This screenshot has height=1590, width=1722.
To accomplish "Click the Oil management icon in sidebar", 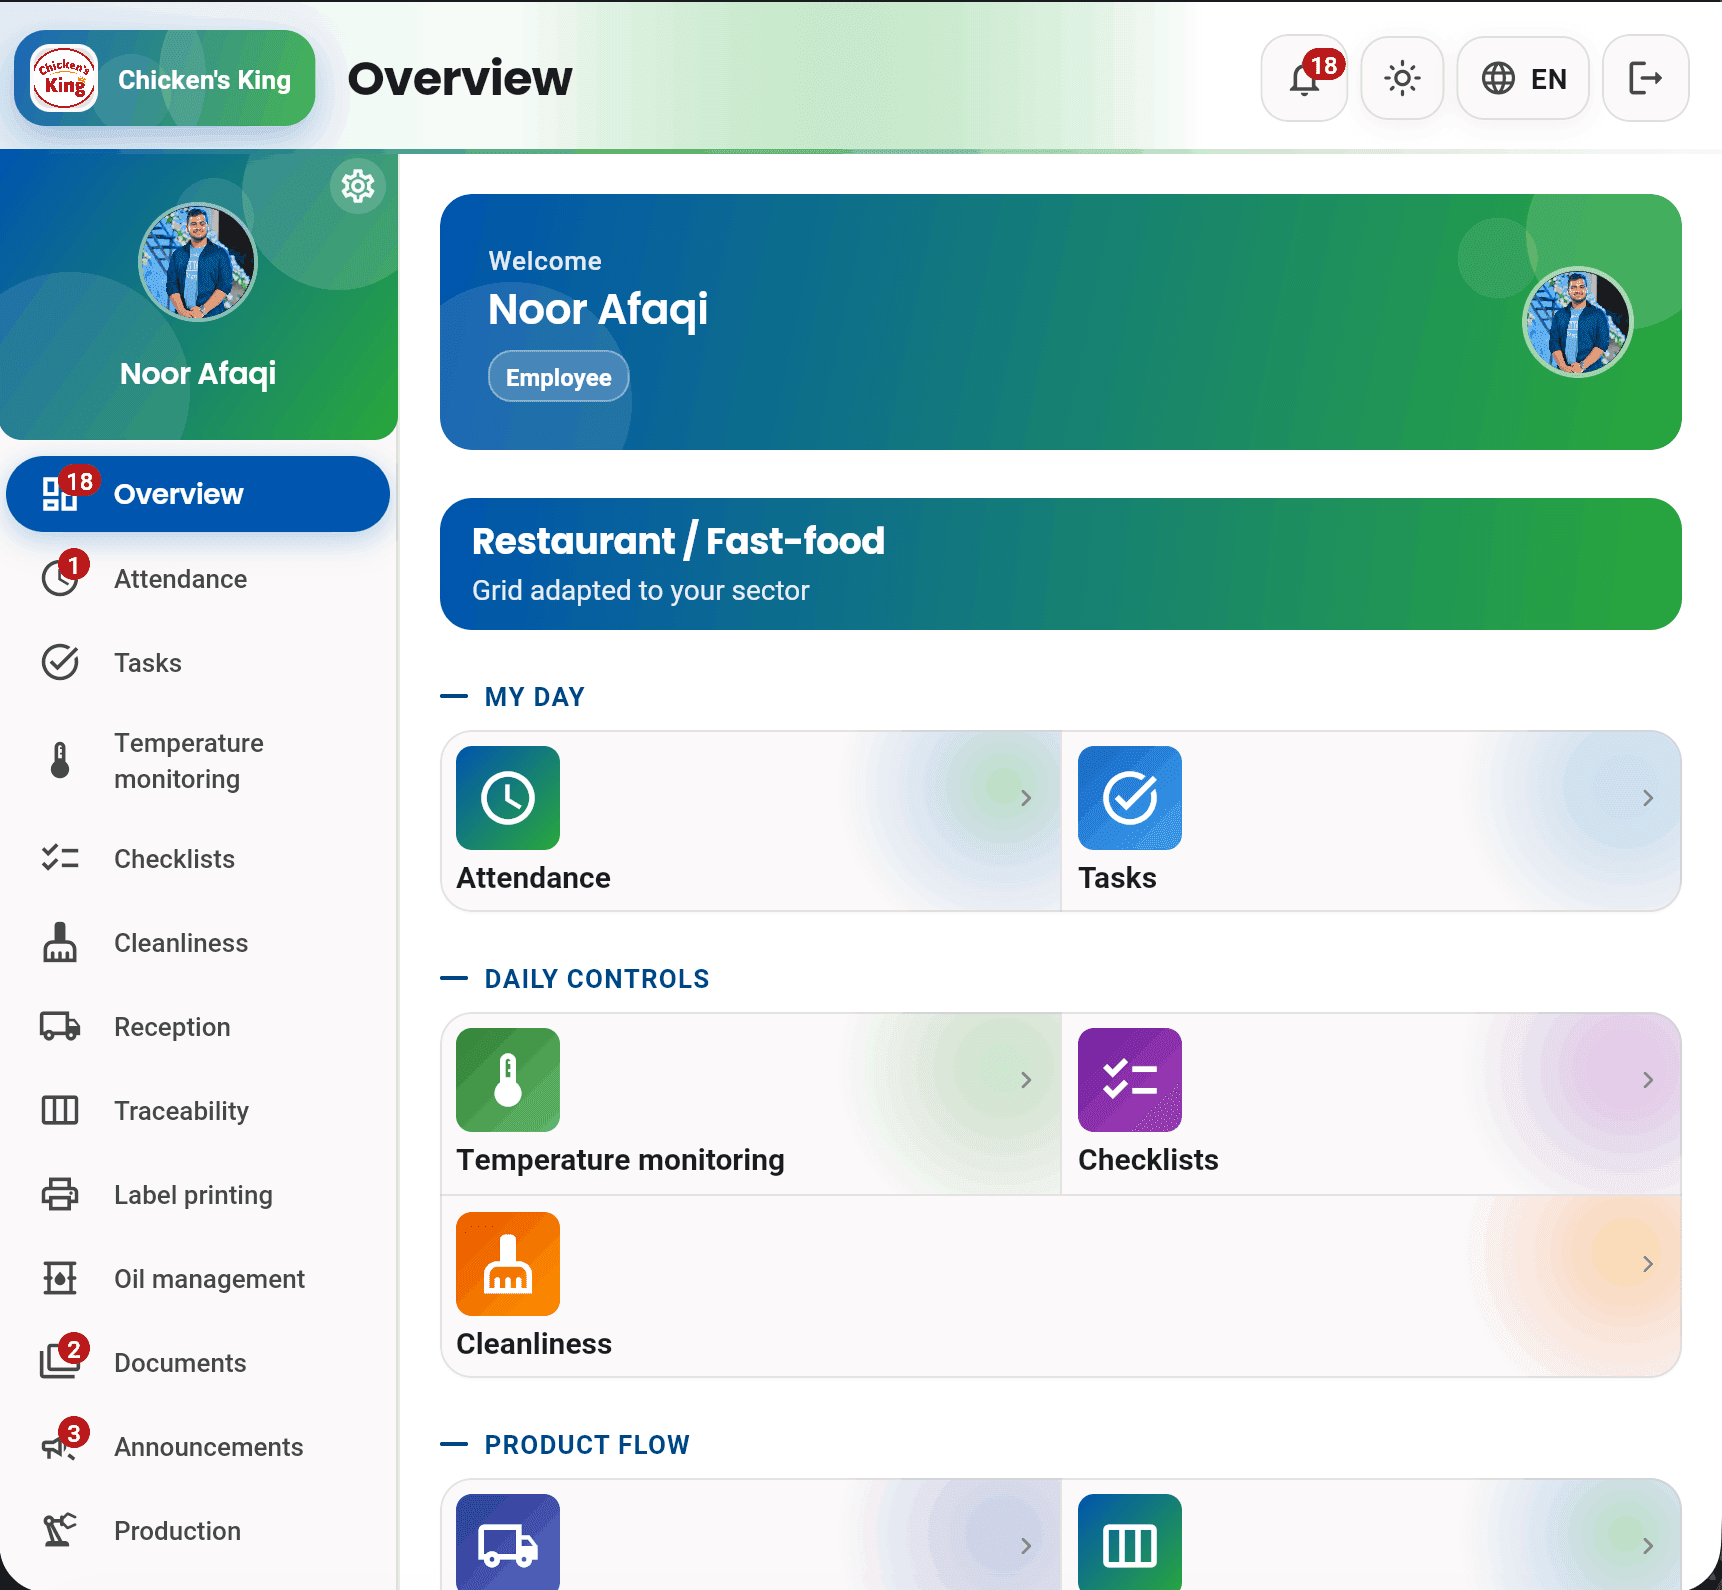I will pos(60,1279).
